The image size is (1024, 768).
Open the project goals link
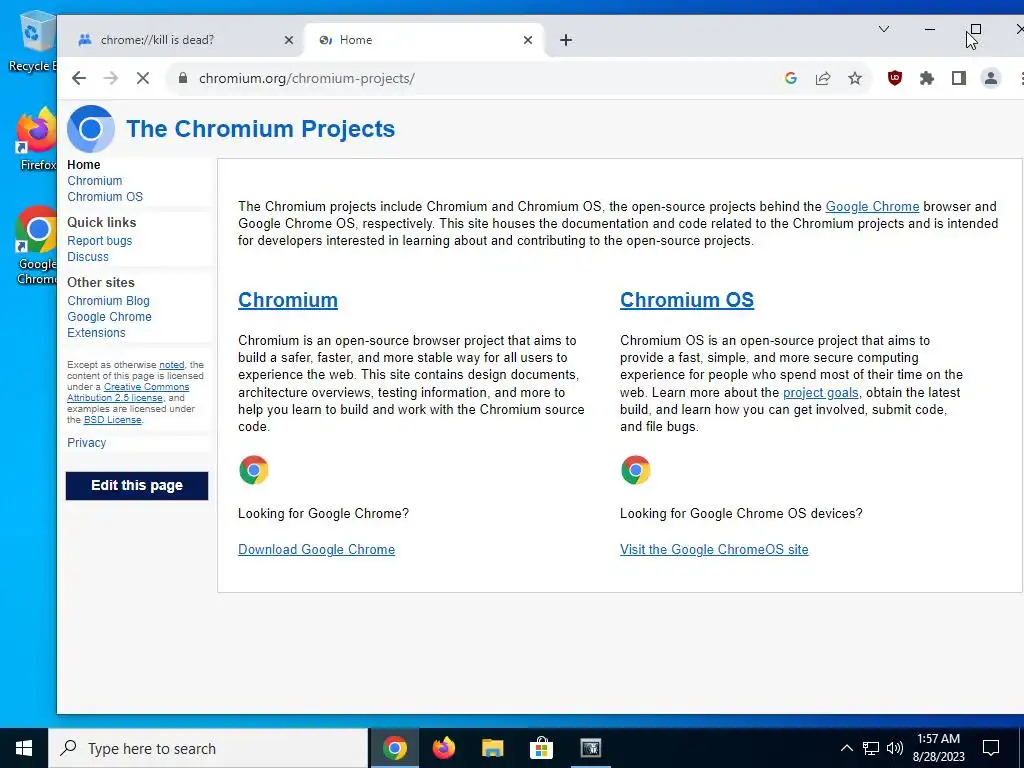[x=821, y=392]
